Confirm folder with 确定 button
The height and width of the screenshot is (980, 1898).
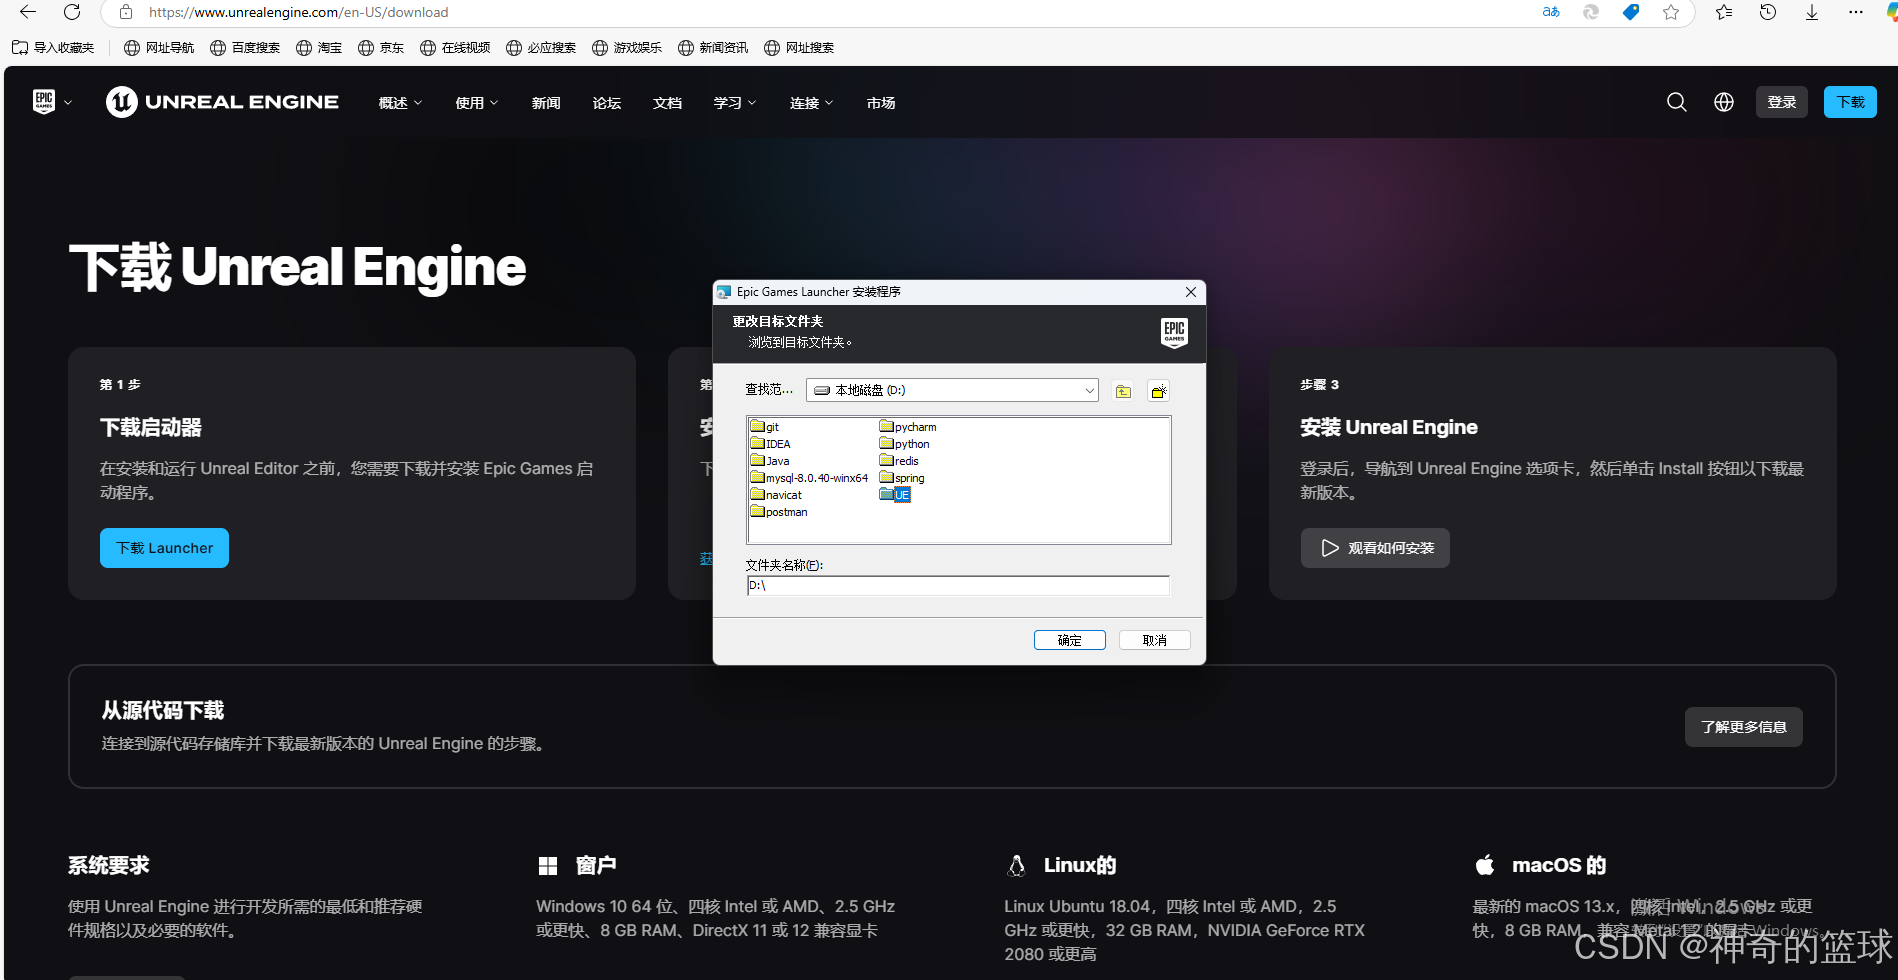tap(1070, 640)
